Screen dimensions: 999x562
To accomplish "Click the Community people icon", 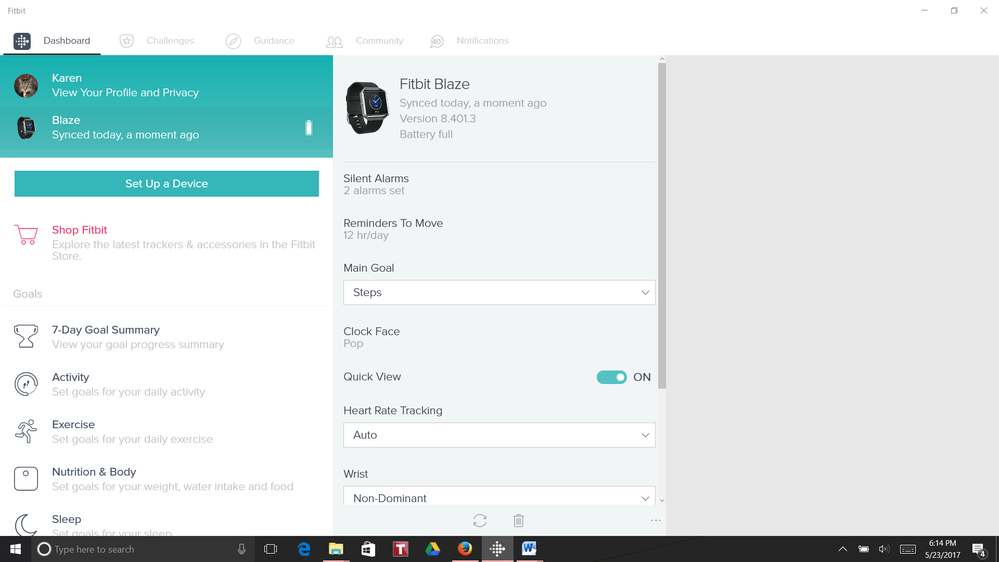I will pos(334,42).
